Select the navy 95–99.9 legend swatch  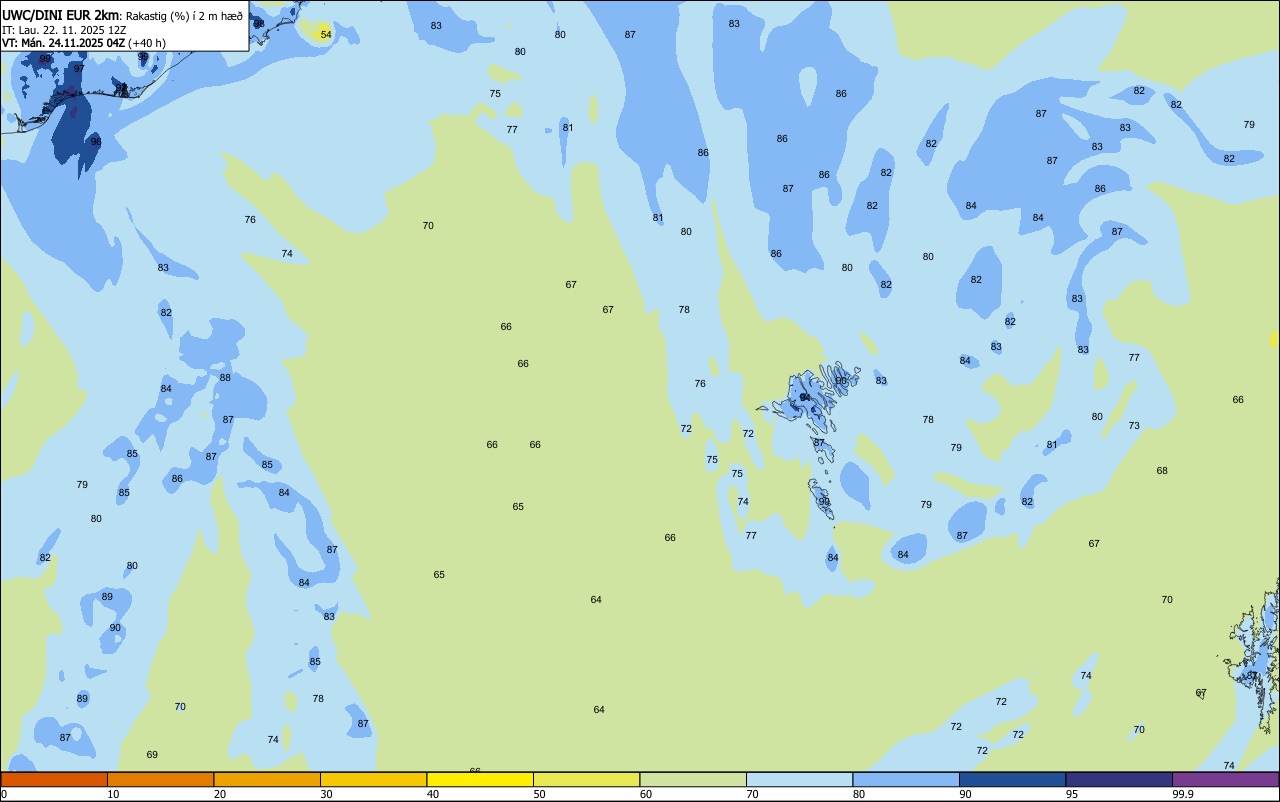coord(1119,779)
